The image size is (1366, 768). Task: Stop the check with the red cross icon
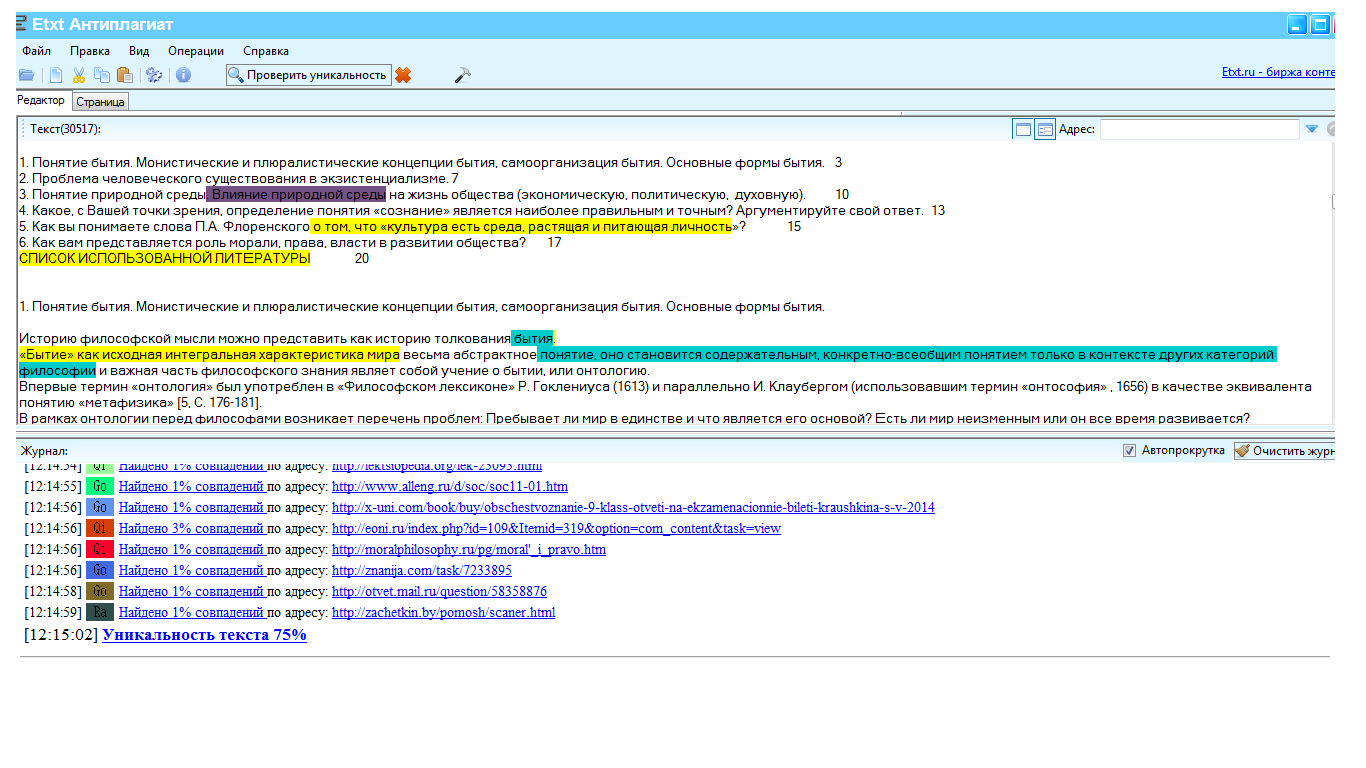403,75
